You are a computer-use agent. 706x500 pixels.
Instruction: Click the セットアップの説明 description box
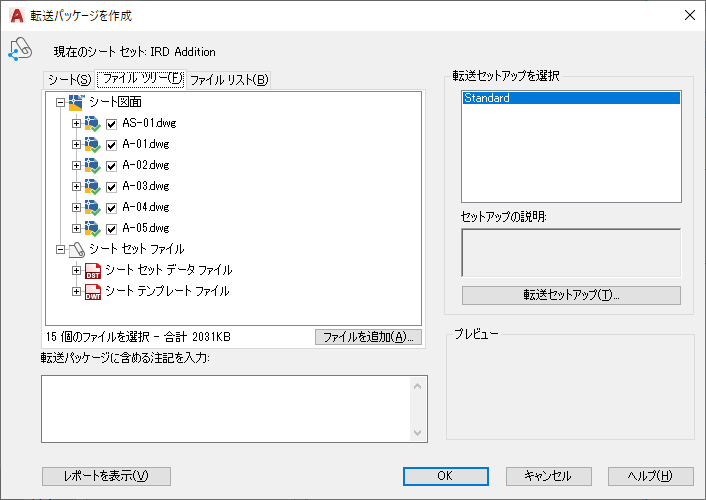coord(571,253)
